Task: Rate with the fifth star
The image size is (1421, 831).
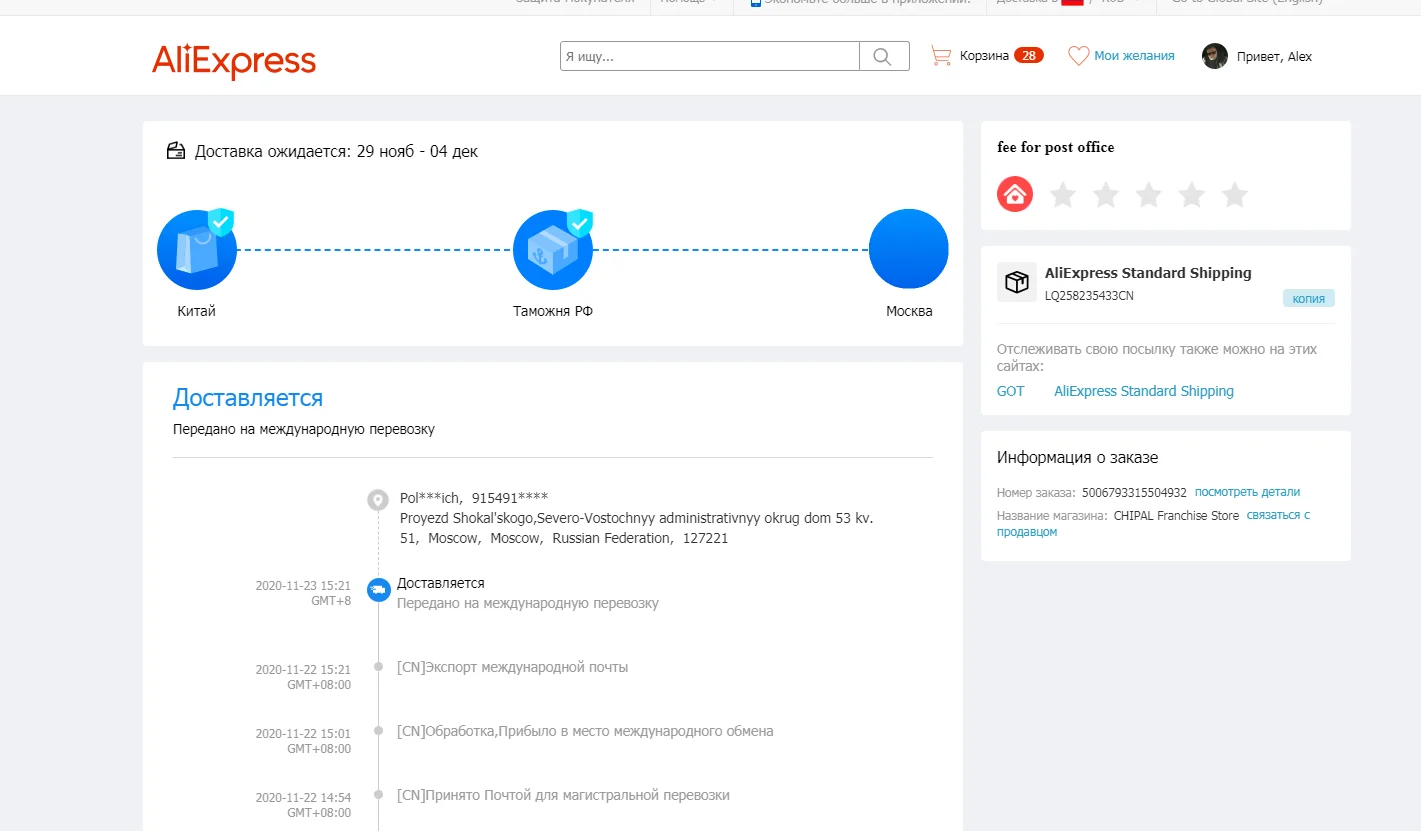Action: coord(1235,195)
